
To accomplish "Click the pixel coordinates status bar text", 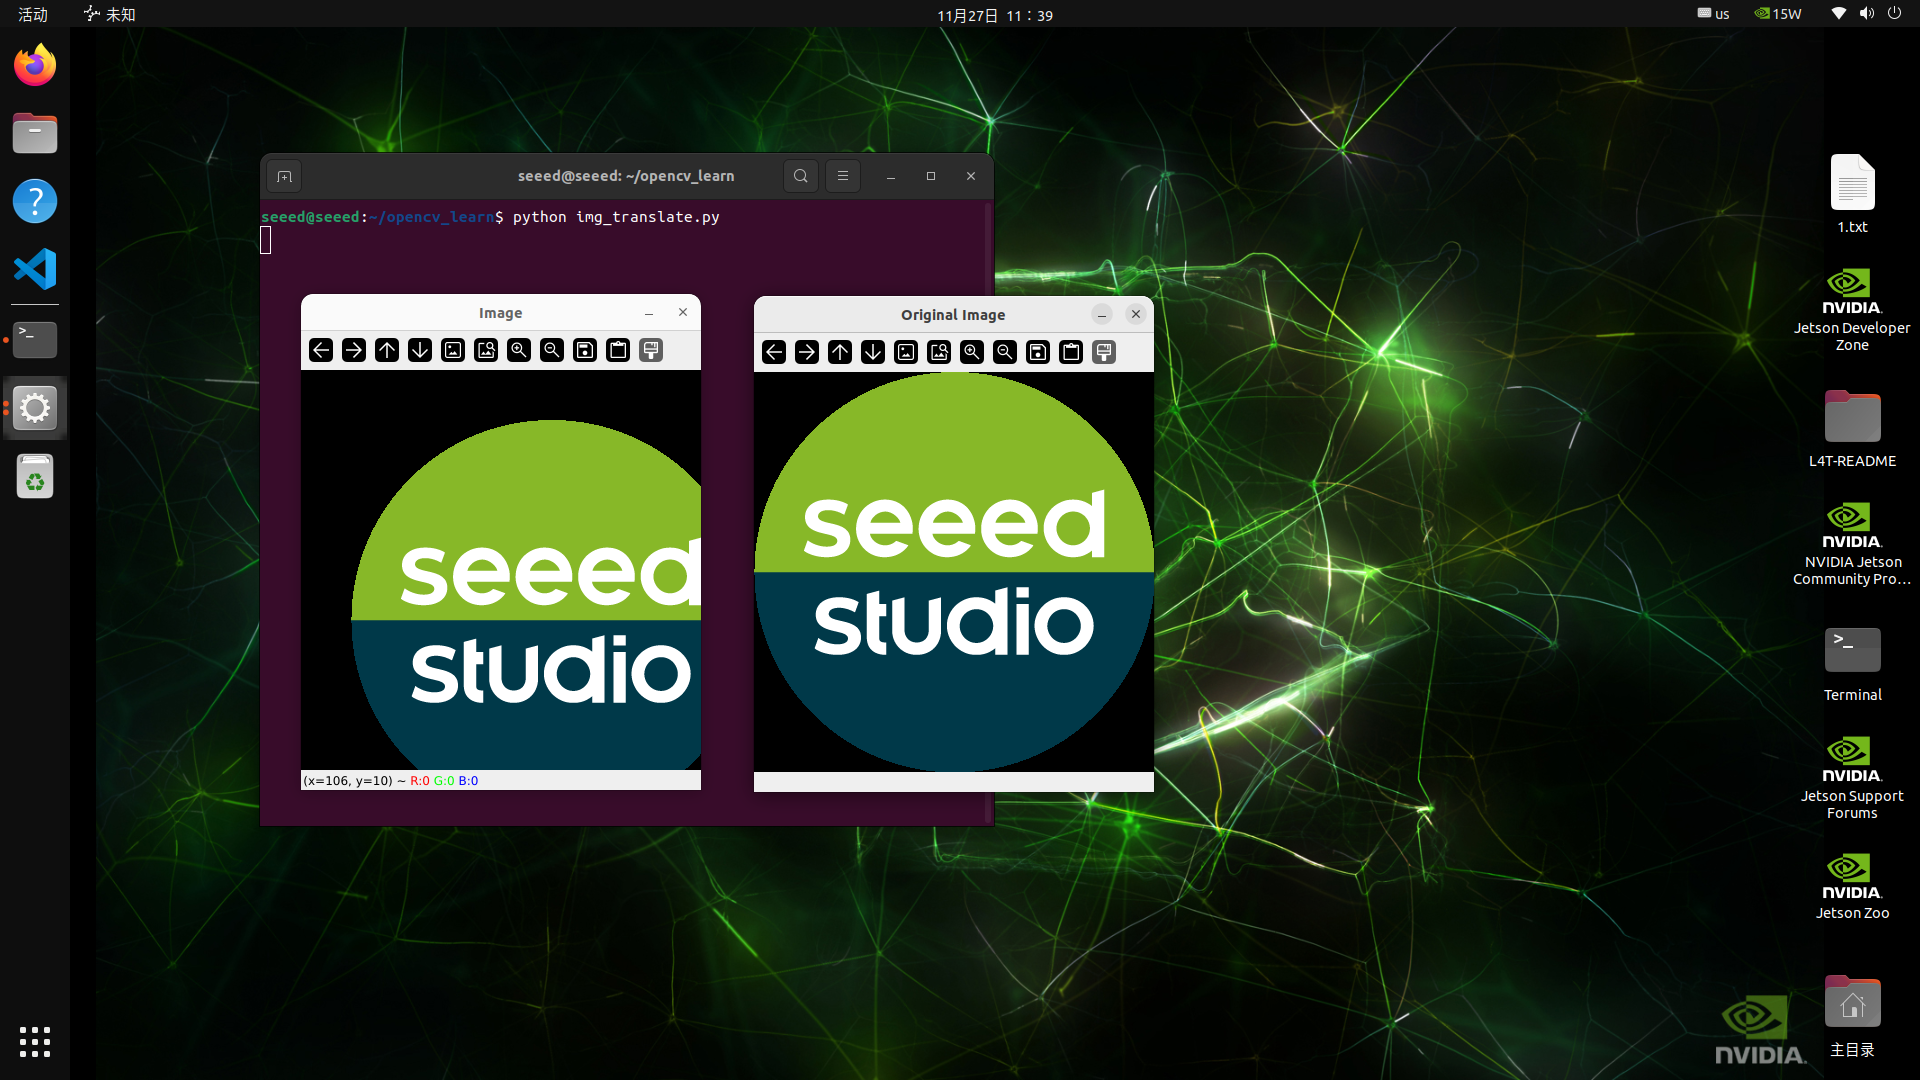I will tap(391, 781).
